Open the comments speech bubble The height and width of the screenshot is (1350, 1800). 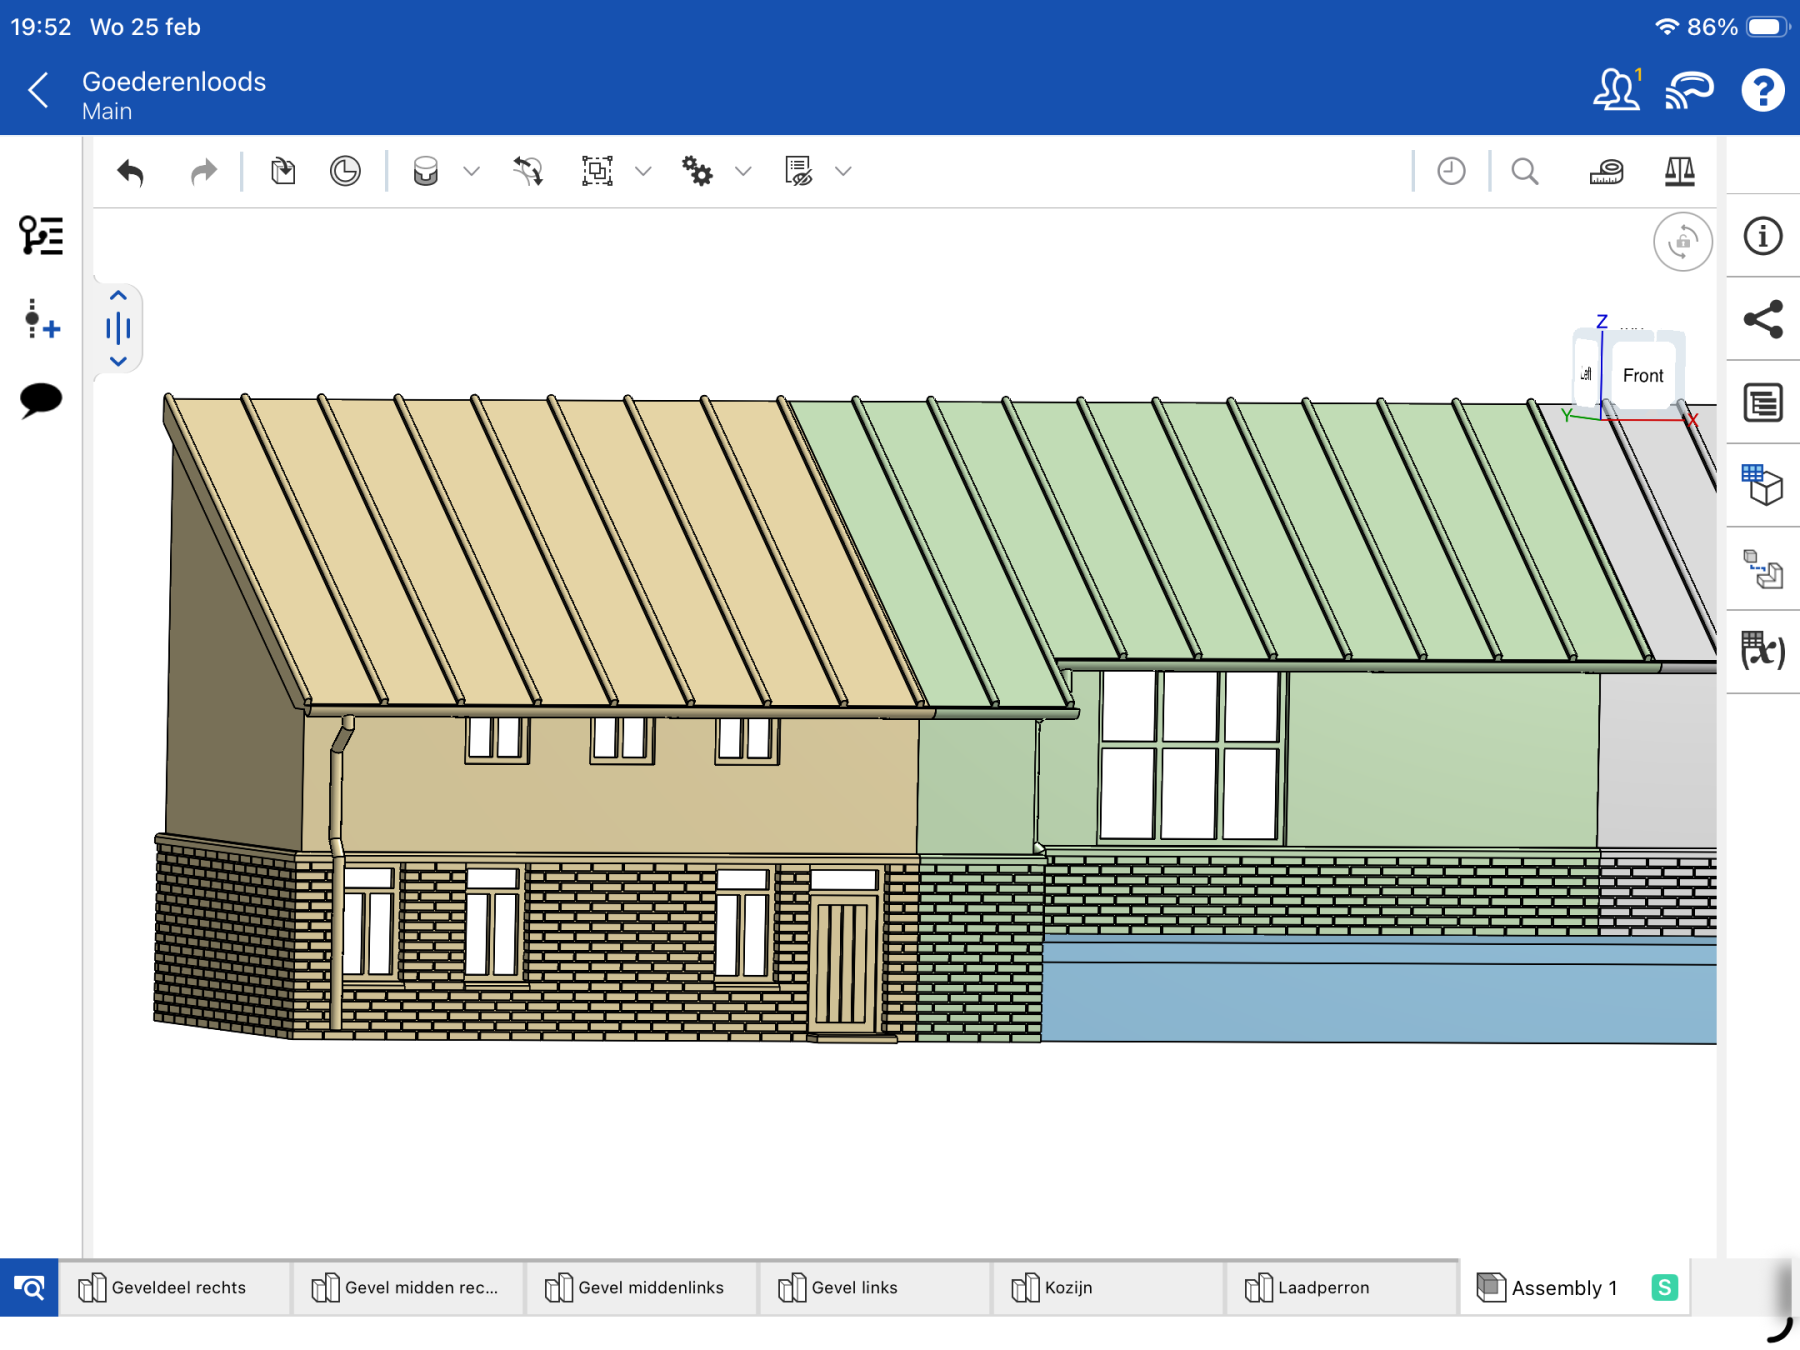[x=41, y=400]
